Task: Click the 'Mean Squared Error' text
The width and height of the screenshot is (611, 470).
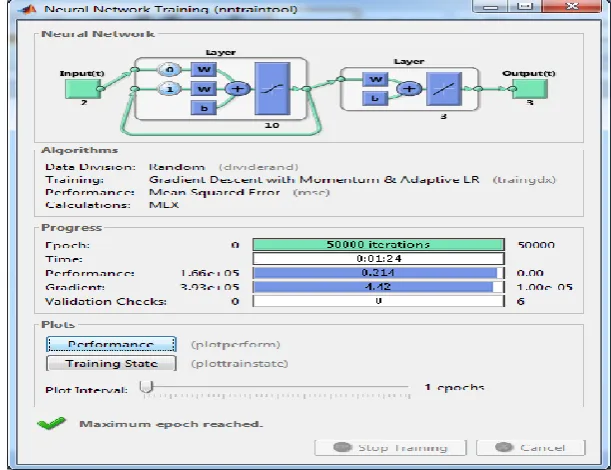Action: coord(214,193)
